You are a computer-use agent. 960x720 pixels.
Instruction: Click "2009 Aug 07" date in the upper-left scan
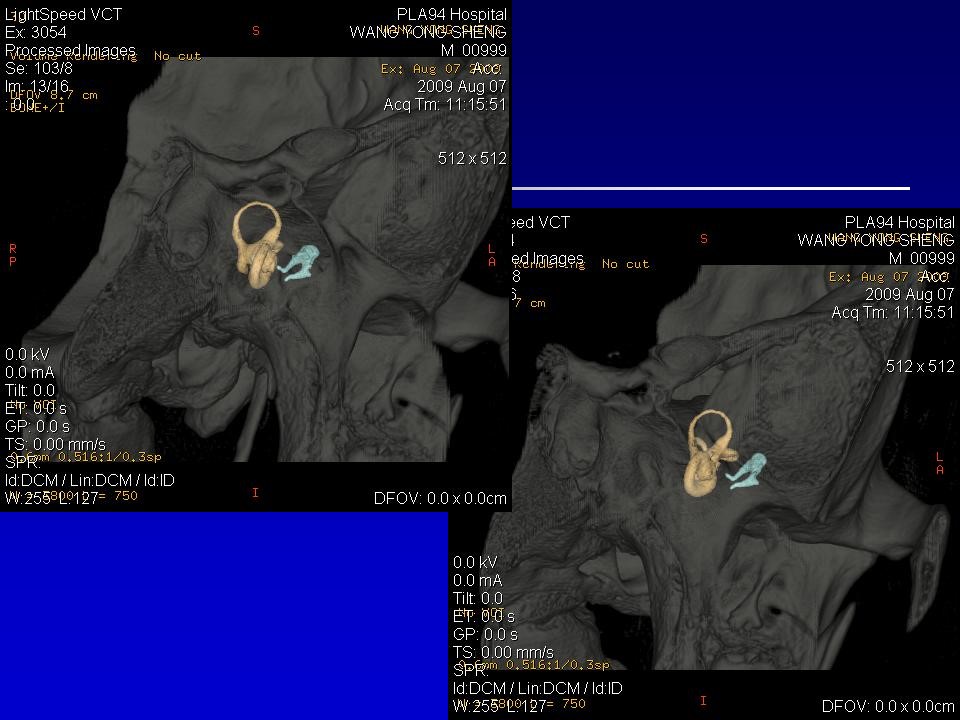[x=462, y=86]
